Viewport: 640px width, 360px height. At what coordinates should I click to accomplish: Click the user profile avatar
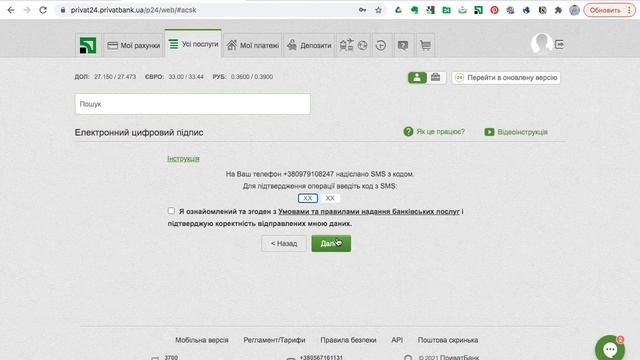[x=542, y=43]
